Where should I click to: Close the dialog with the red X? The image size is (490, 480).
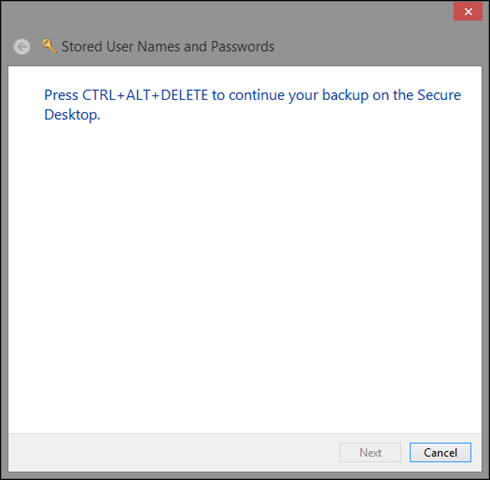click(468, 12)
